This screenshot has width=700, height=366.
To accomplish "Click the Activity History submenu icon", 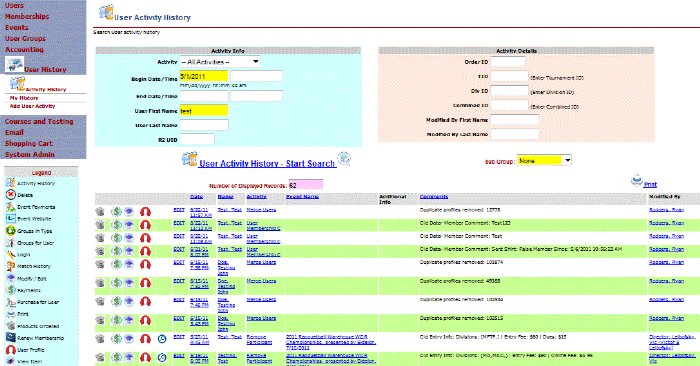I will click(x=17, y=84).
